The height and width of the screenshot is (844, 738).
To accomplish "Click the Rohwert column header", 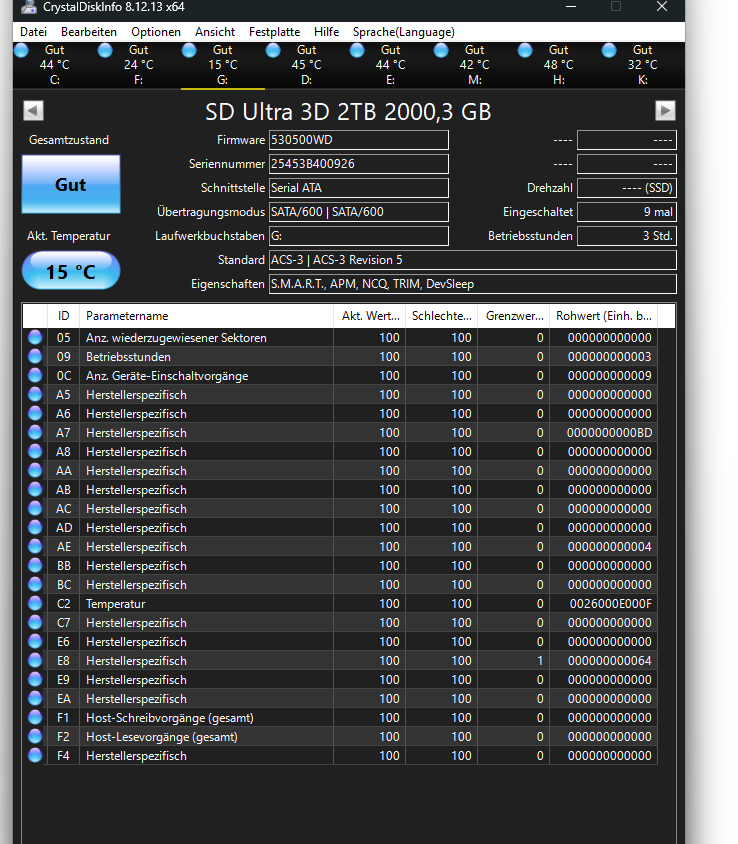I will (x=603, y=316).
